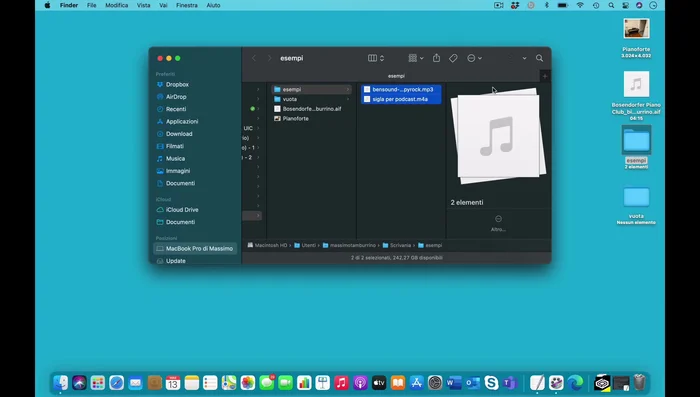Open the Vista menu
700x397 pixels.
tap(143, 5)
